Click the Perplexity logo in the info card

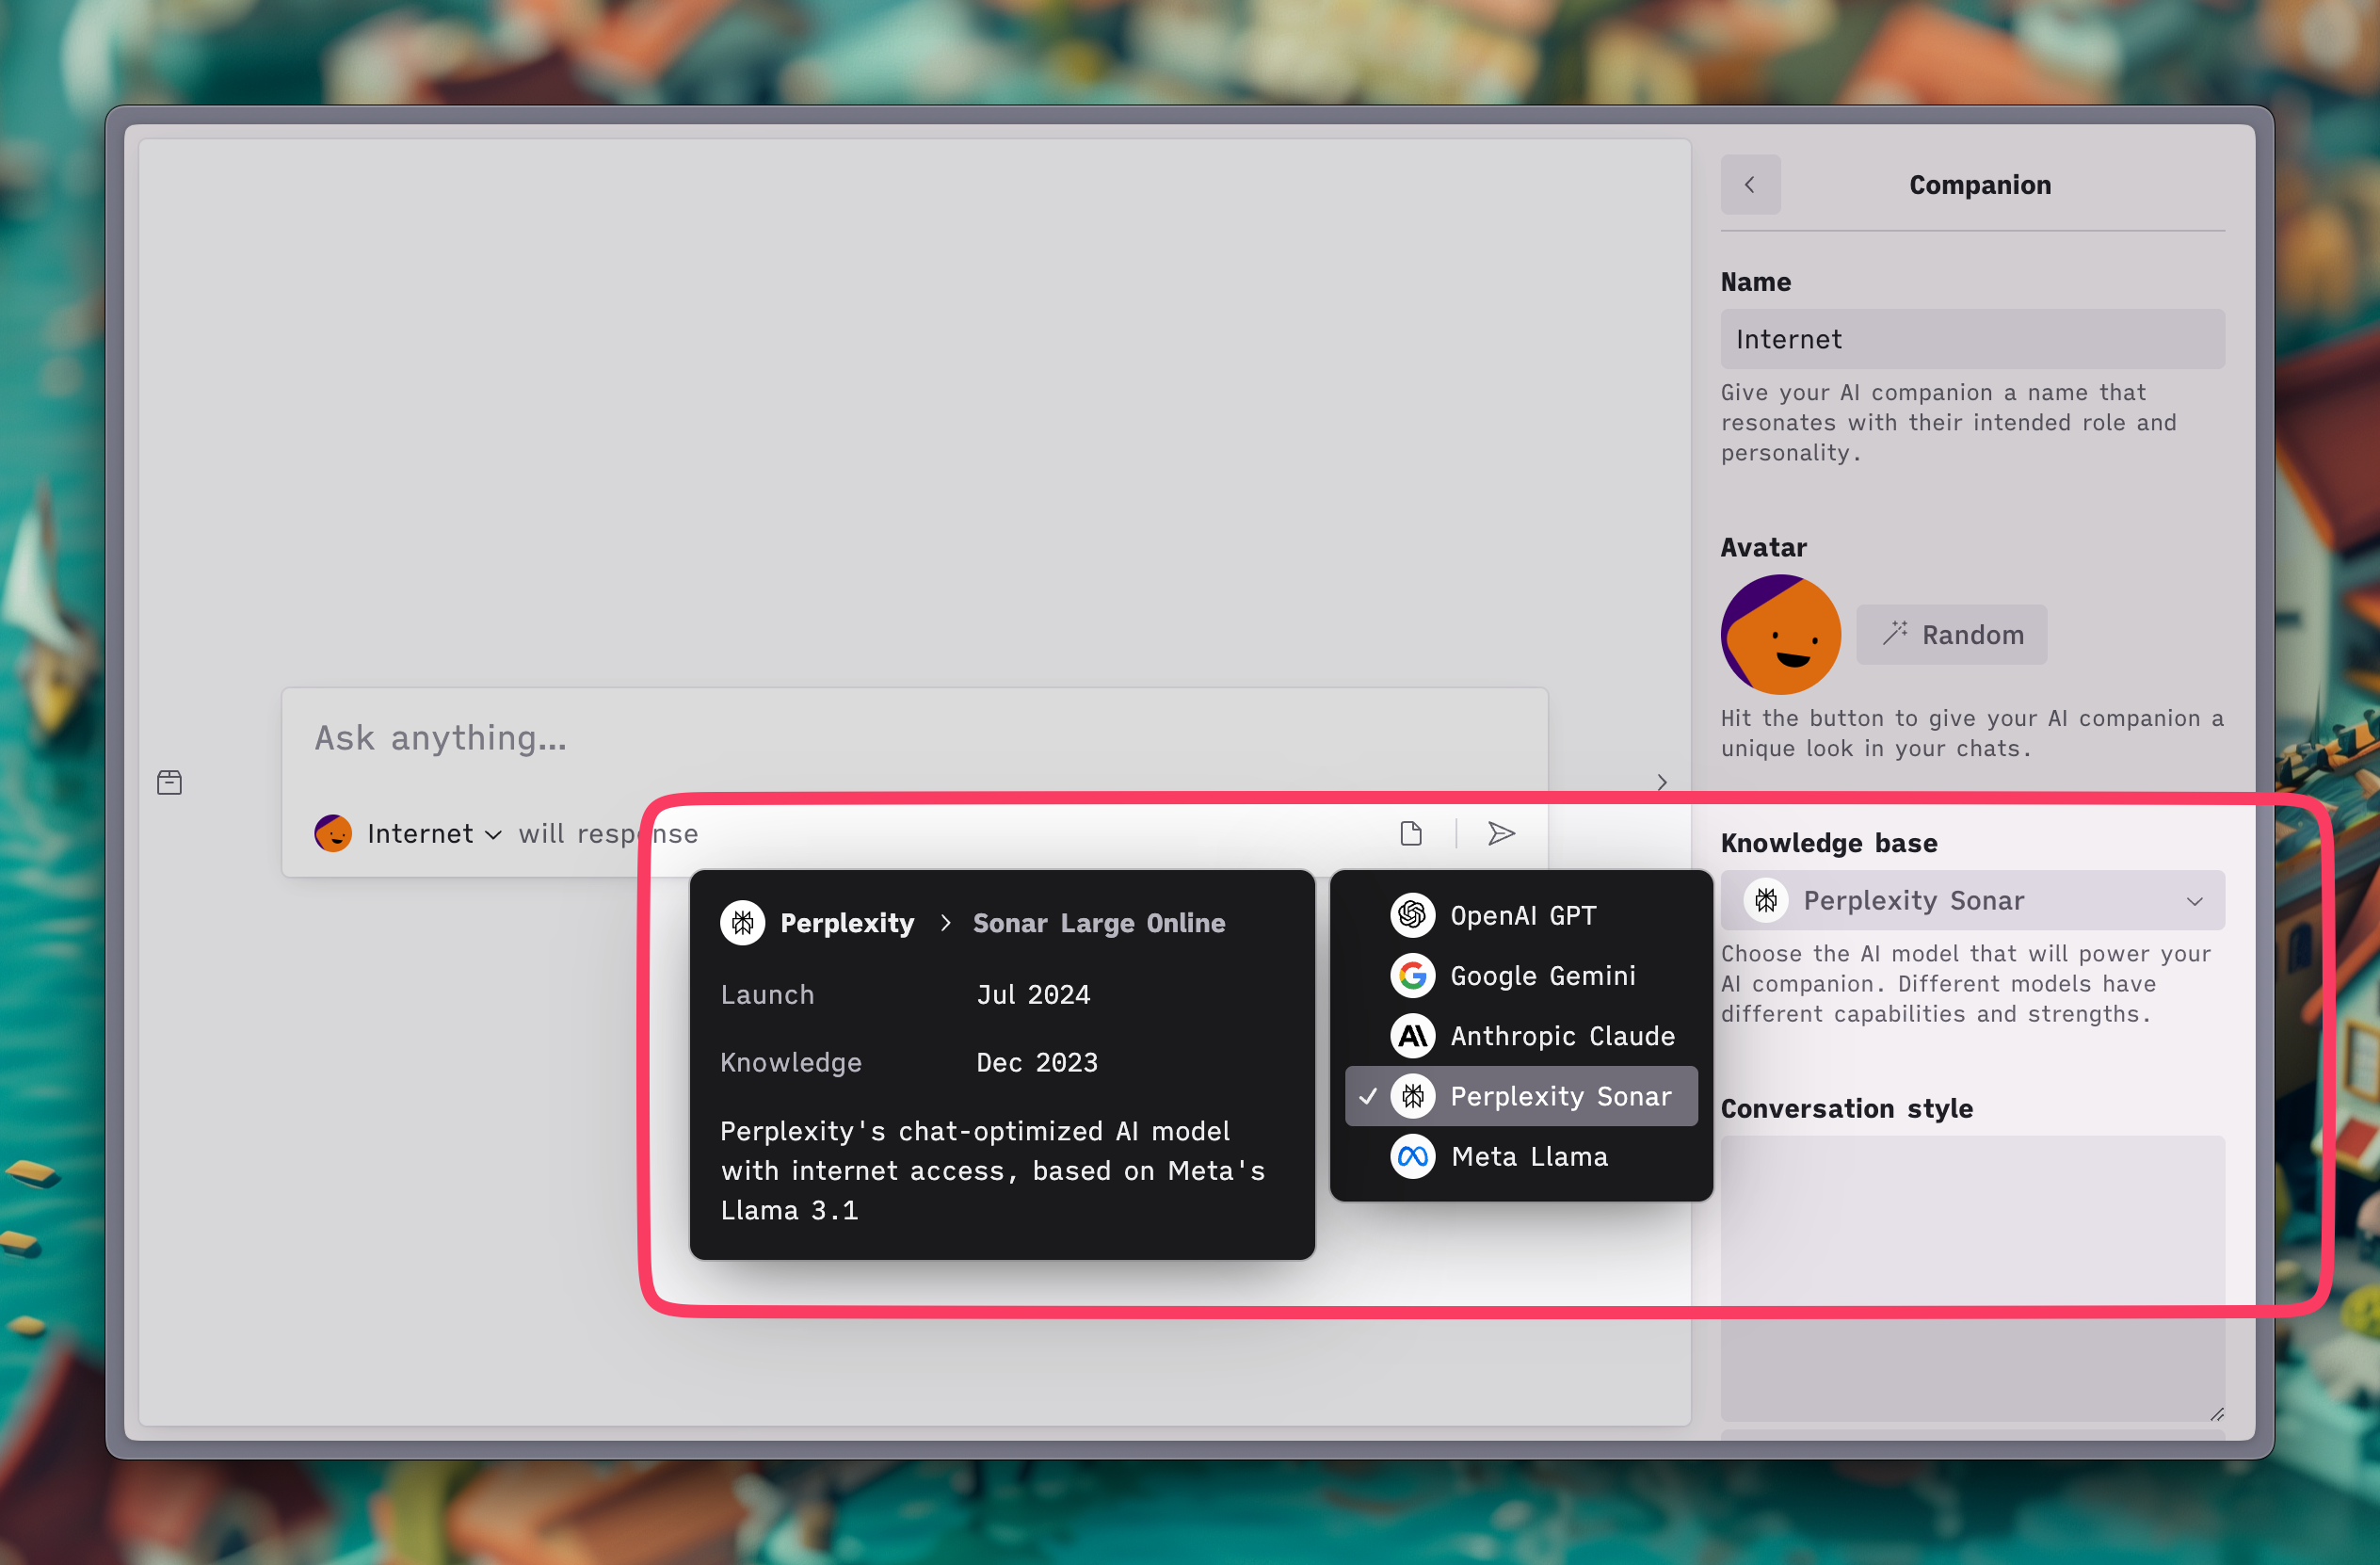(x=742, y=922)
